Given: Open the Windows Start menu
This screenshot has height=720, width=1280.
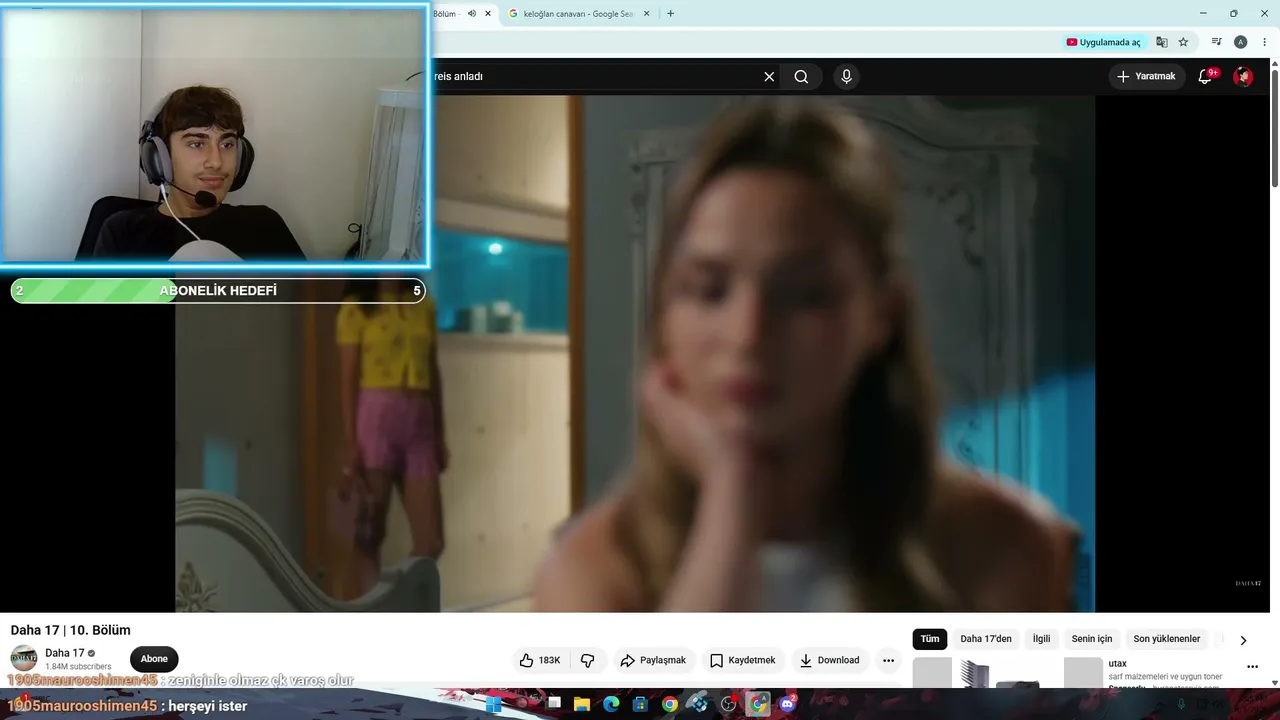Looking at the screenshot, I should point(493,704).
